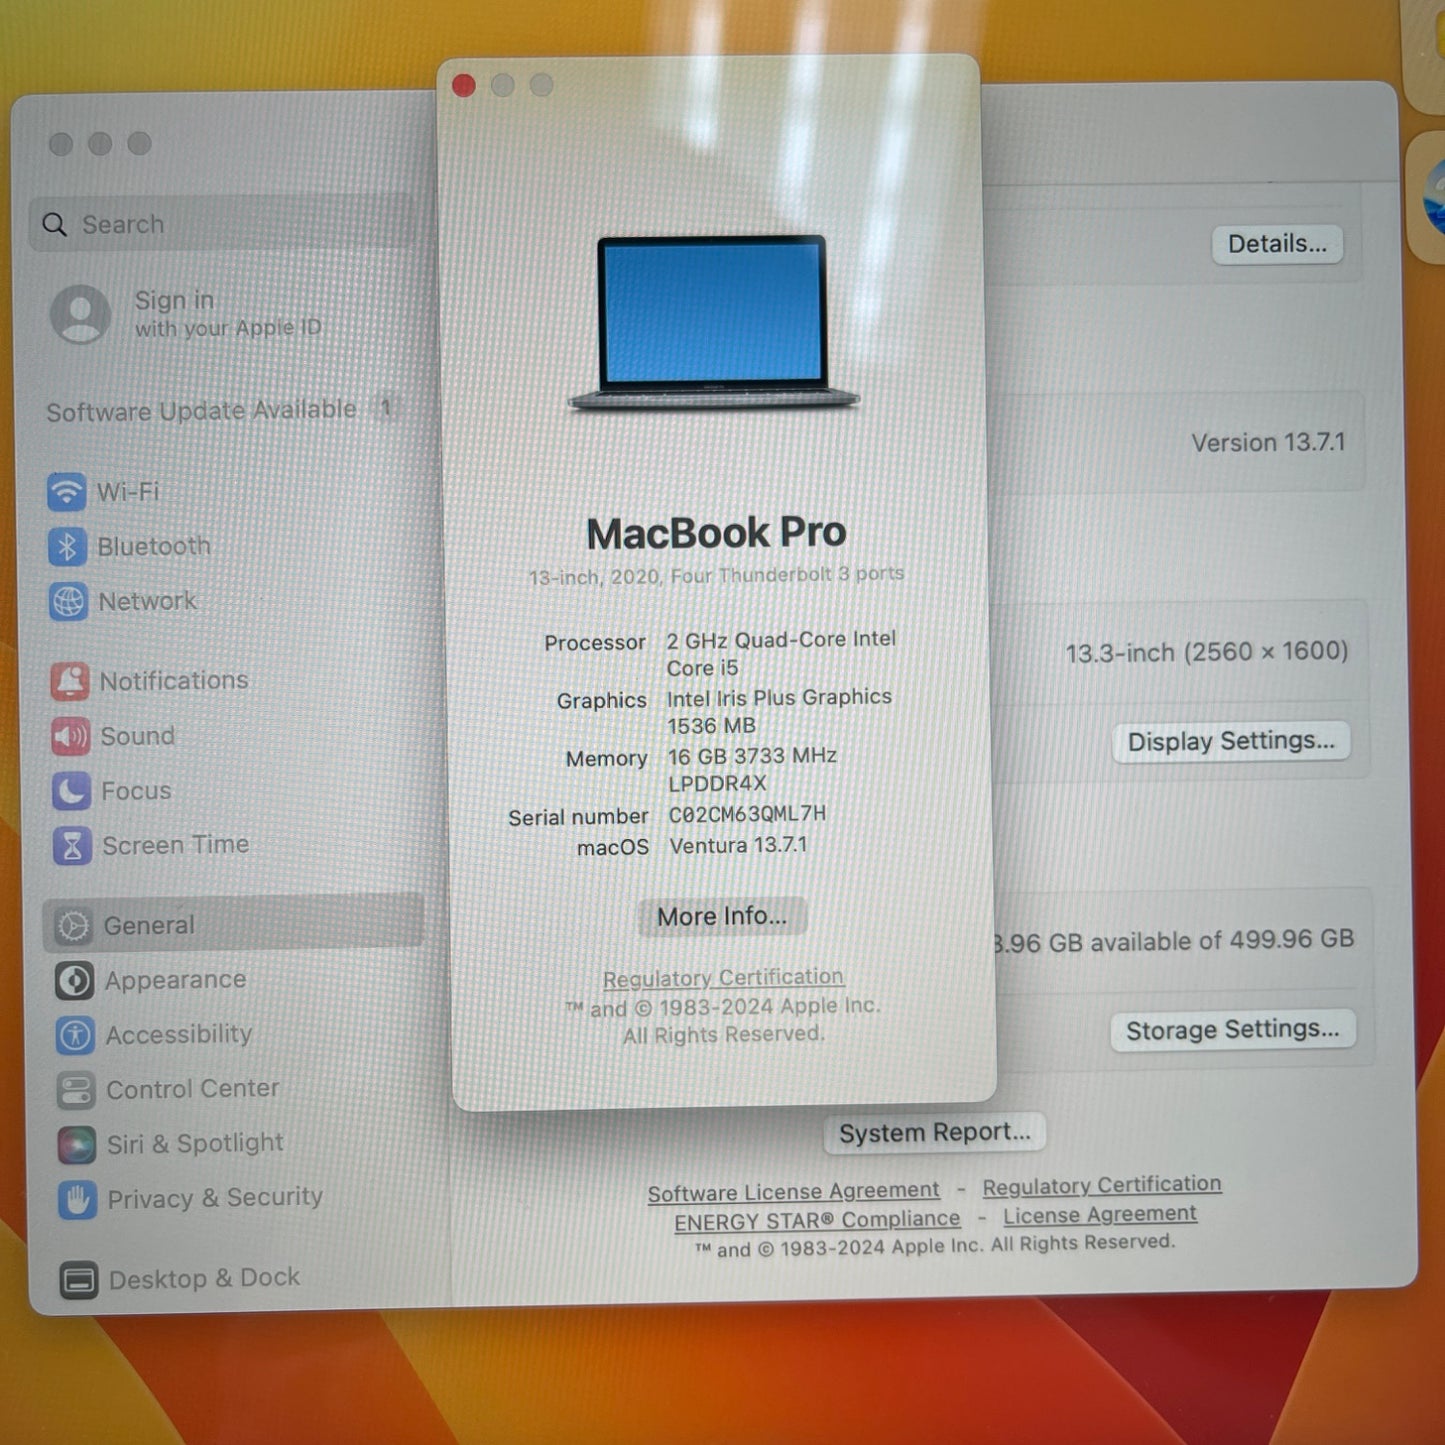Click the '2 GHz Quad-Core Intel' processor value
This screenshot has width=1445, height=1445.
click(x=781, y=639)
